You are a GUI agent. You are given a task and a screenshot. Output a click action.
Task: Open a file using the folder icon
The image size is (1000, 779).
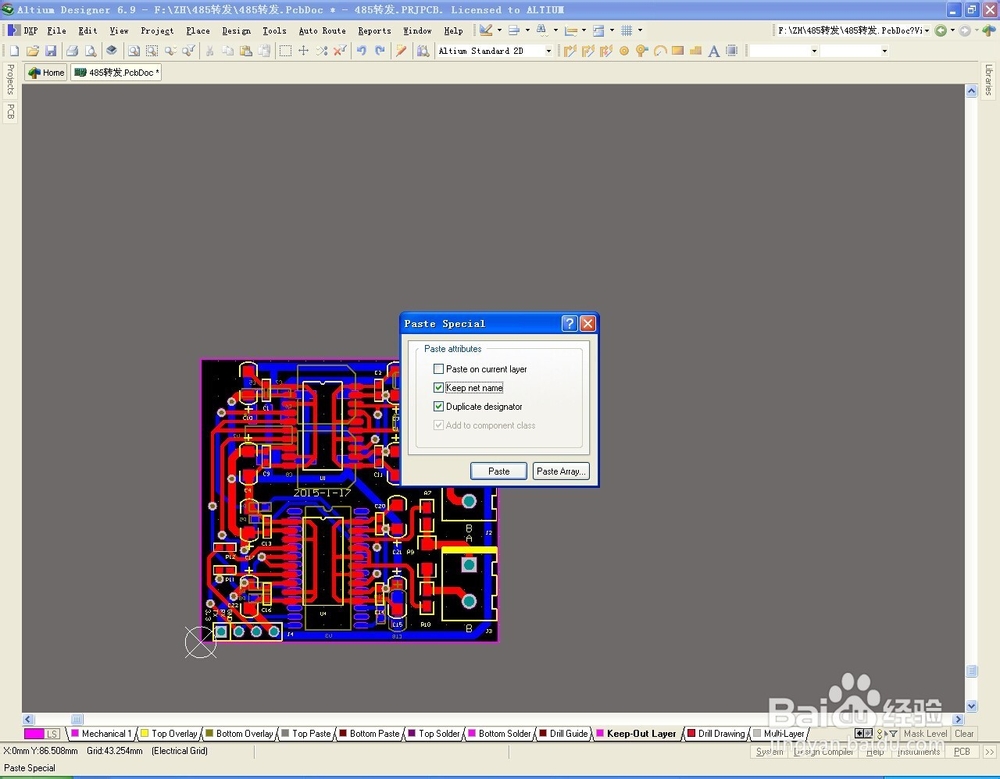pyautogui.click(x=32, y=50)
